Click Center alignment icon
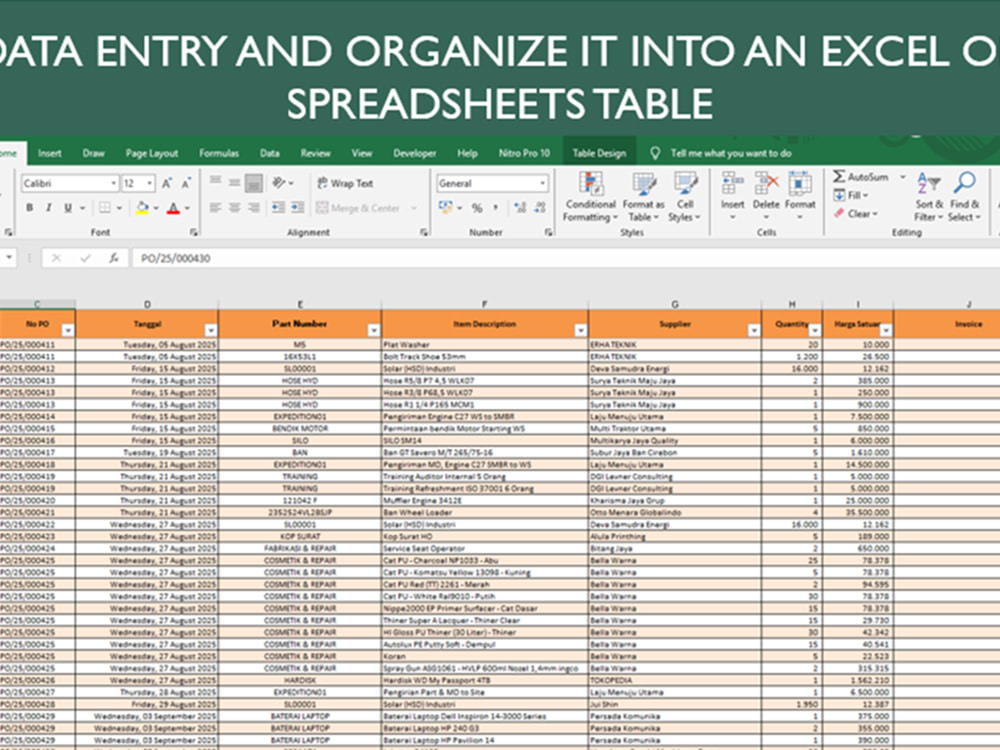Screen dimensions: 1000x750 [x=235, y=208]
